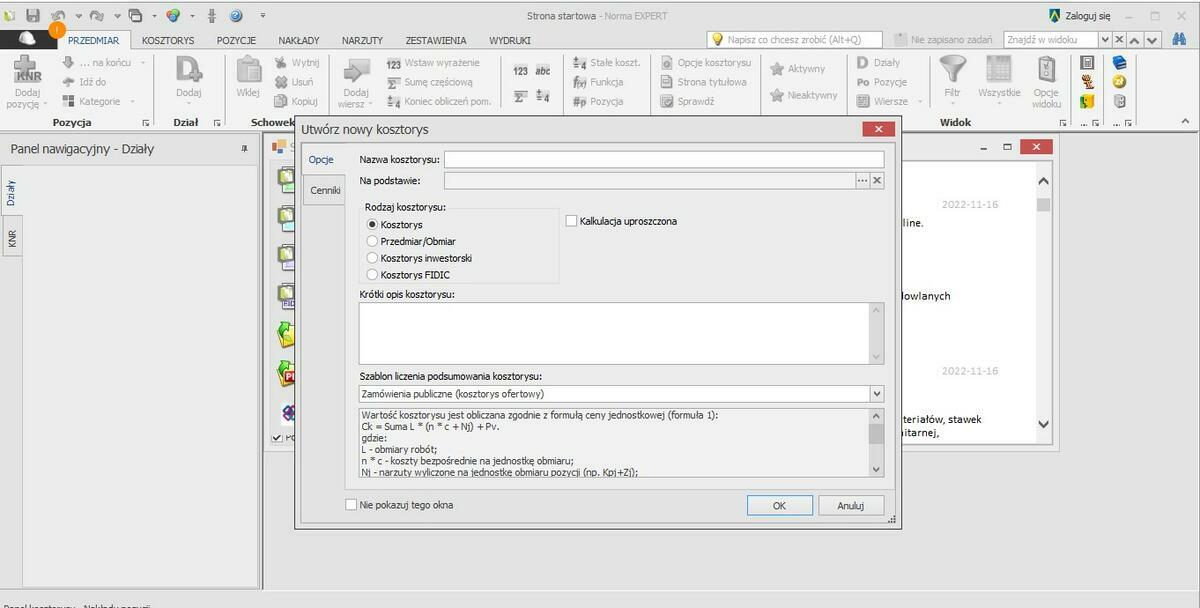Clear the Na podstawie field with X
The width and height of the screenshot is (1200, 608).
[x=877, y=181]
